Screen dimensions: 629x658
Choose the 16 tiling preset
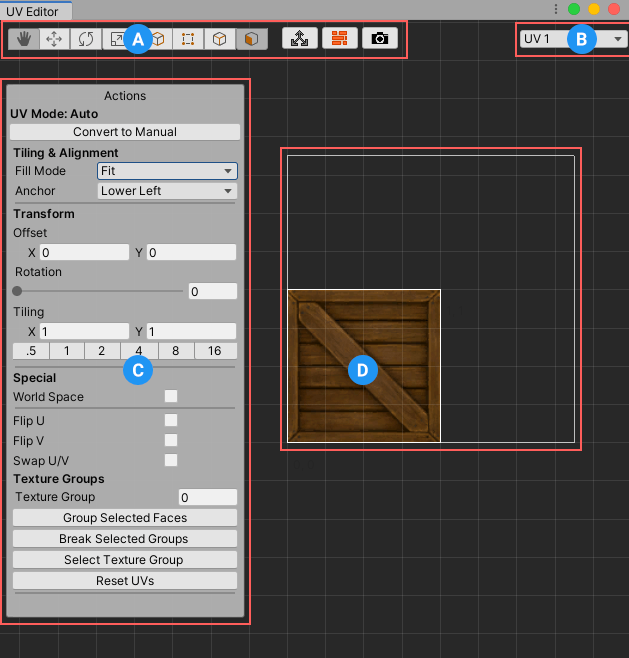pyautogui.click(x=215, y=351)
